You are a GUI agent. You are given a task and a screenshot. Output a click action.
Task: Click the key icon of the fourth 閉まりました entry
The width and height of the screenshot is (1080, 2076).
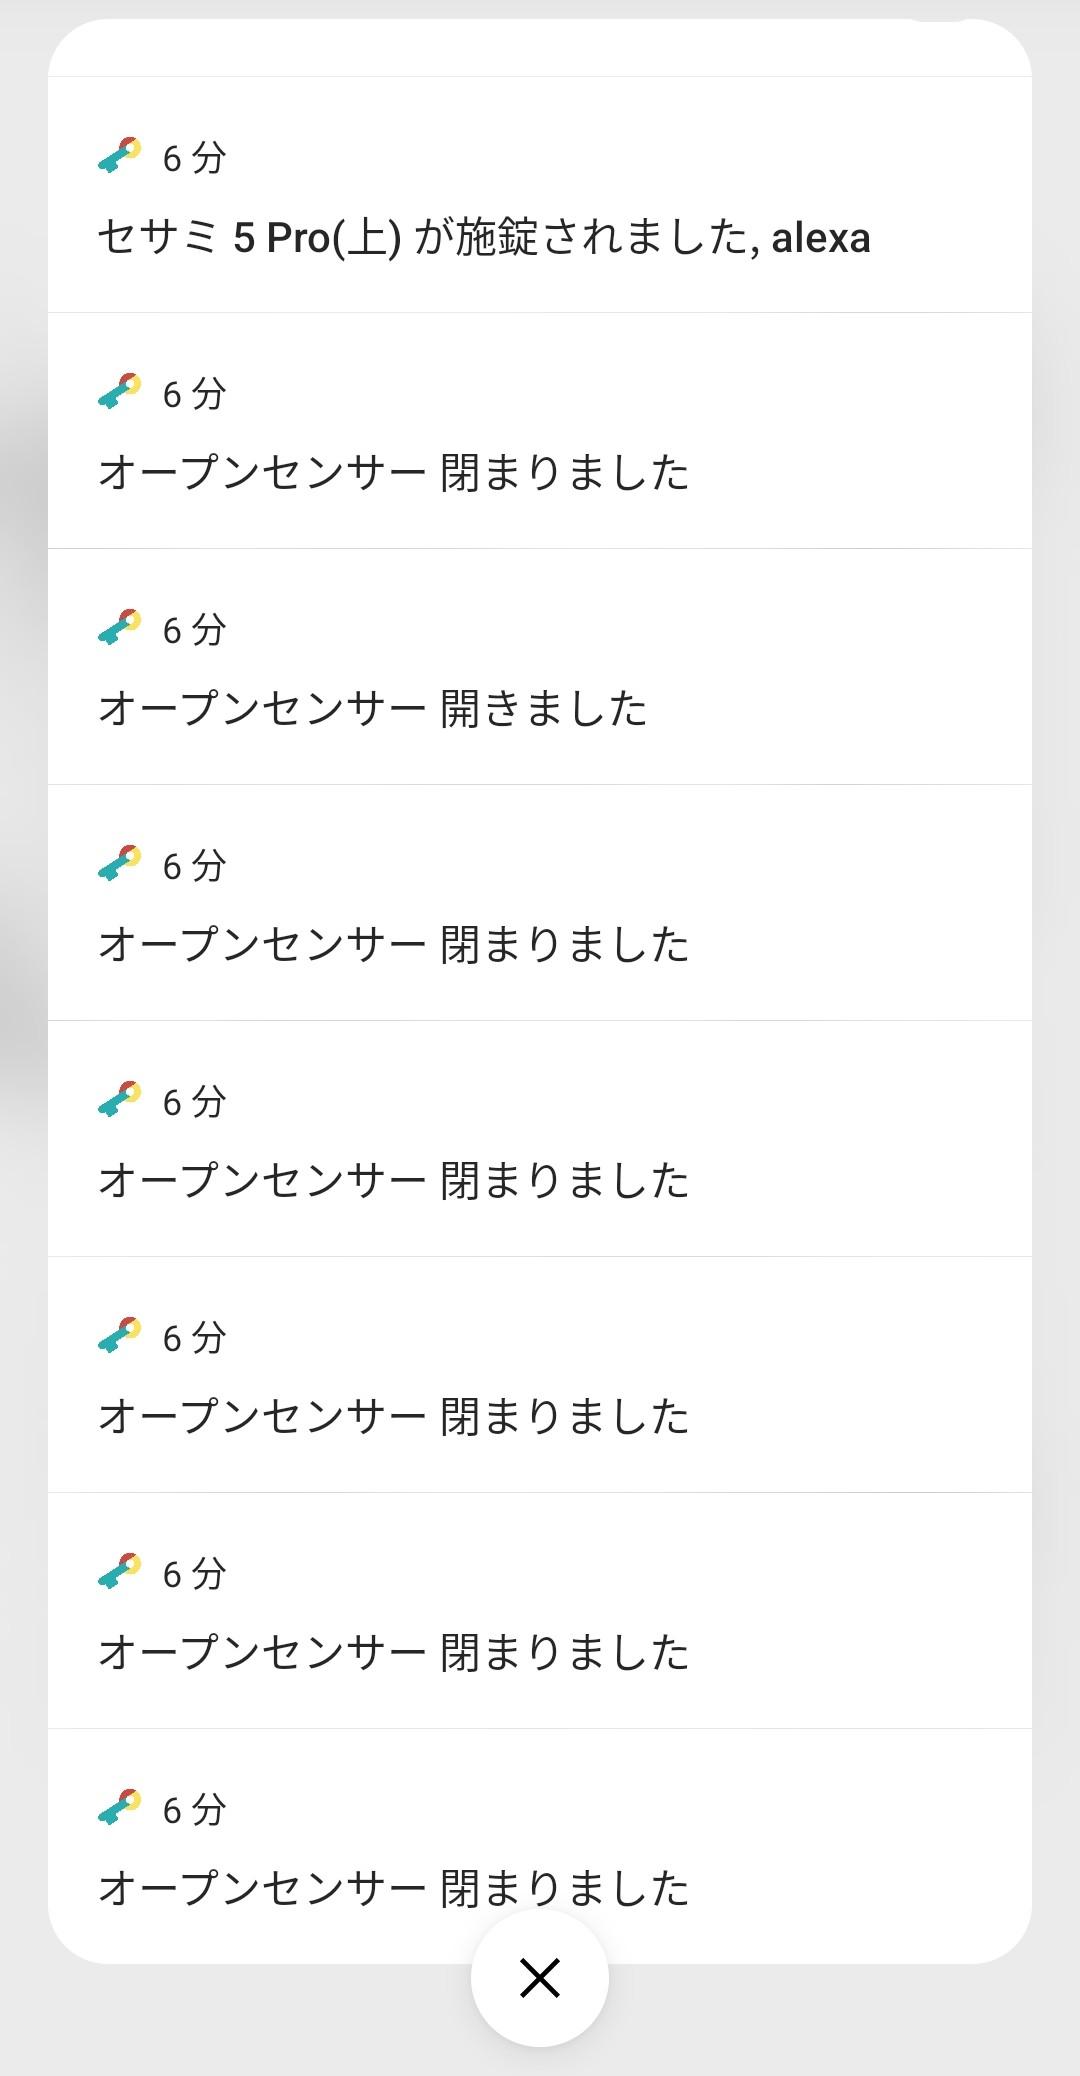click(x=120, y=1337)
